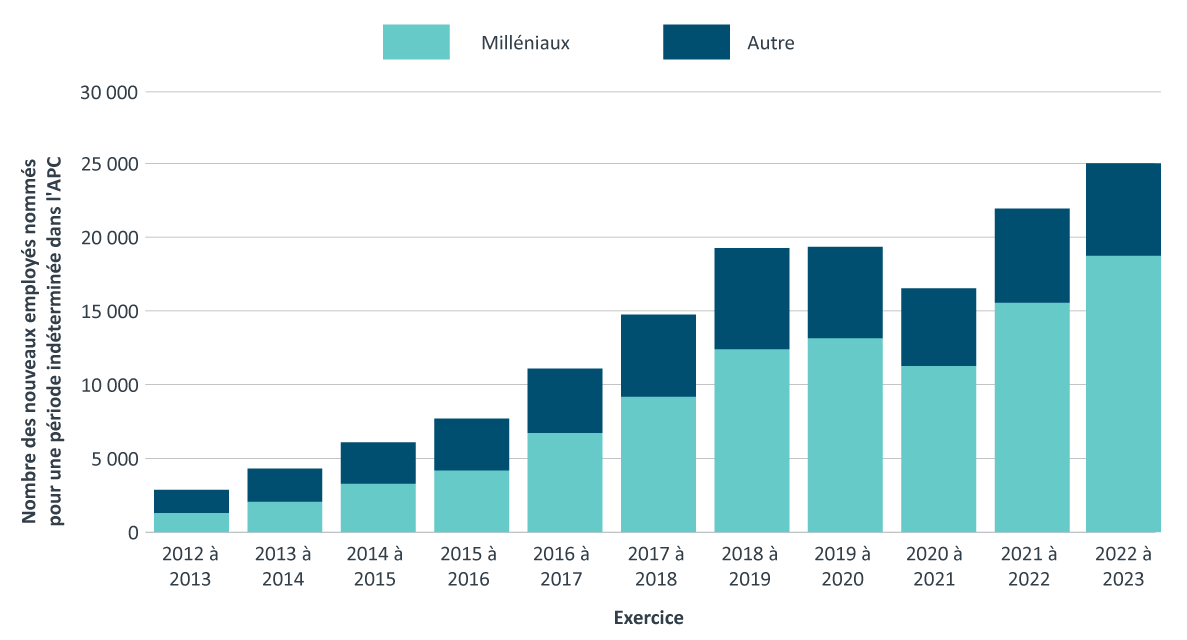Click the Autre legend color swatch

696,42
